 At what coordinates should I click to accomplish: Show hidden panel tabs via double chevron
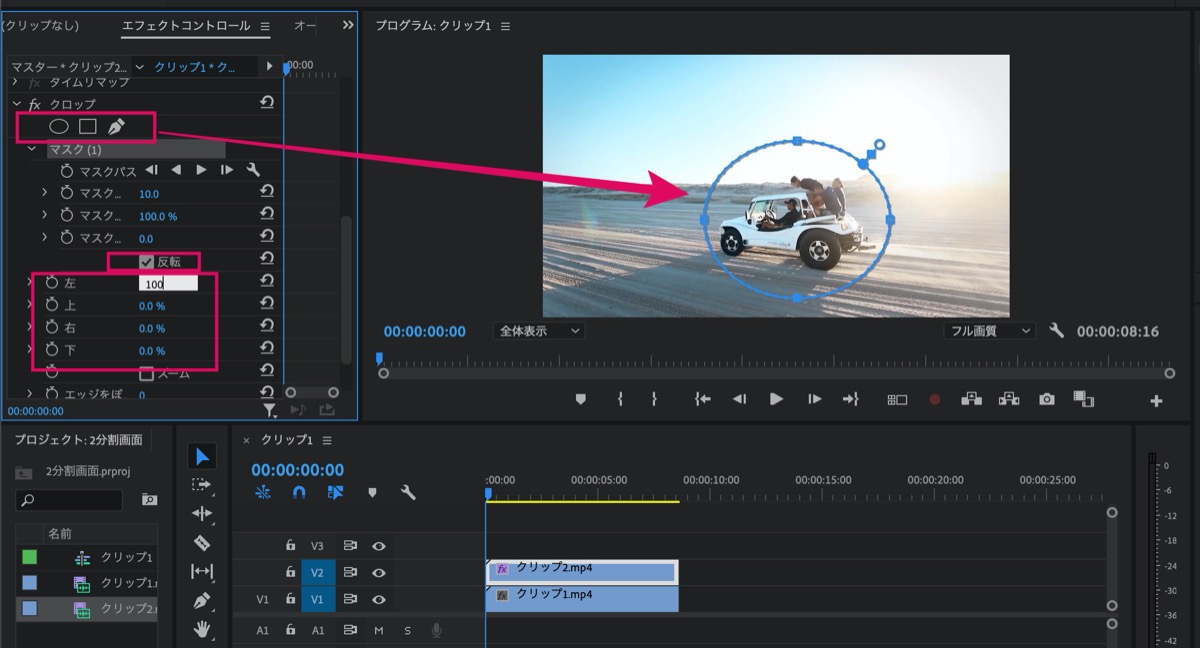[x=347, y=25]
